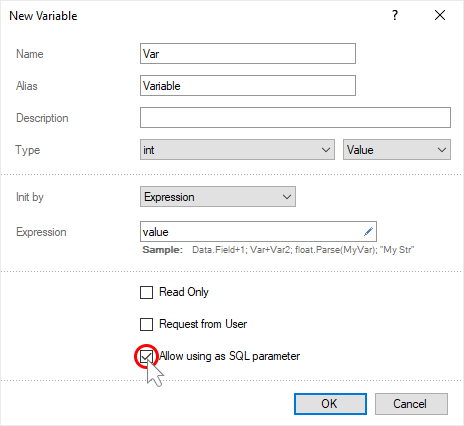
Task: Click the Cancel button
Action: (x=411, y=404)
